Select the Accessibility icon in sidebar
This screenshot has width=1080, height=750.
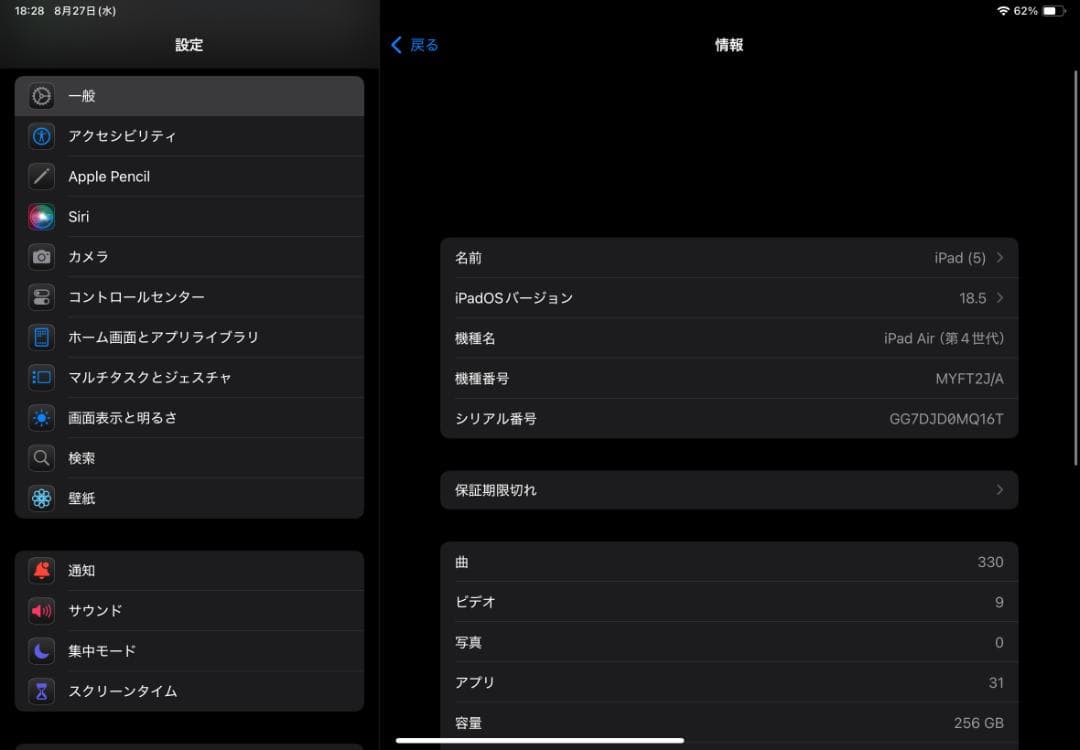(x=40, y=136)
